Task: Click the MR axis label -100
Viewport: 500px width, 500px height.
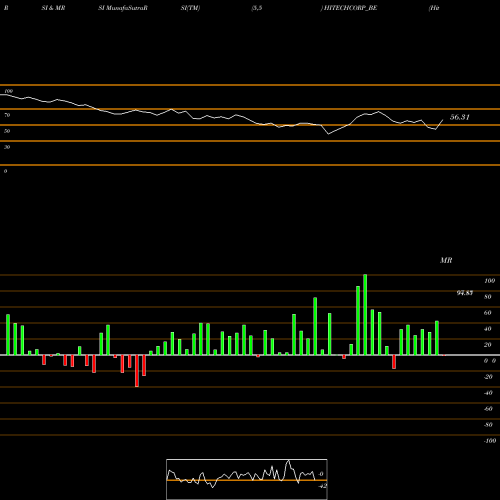Action: tap(490, 441)
